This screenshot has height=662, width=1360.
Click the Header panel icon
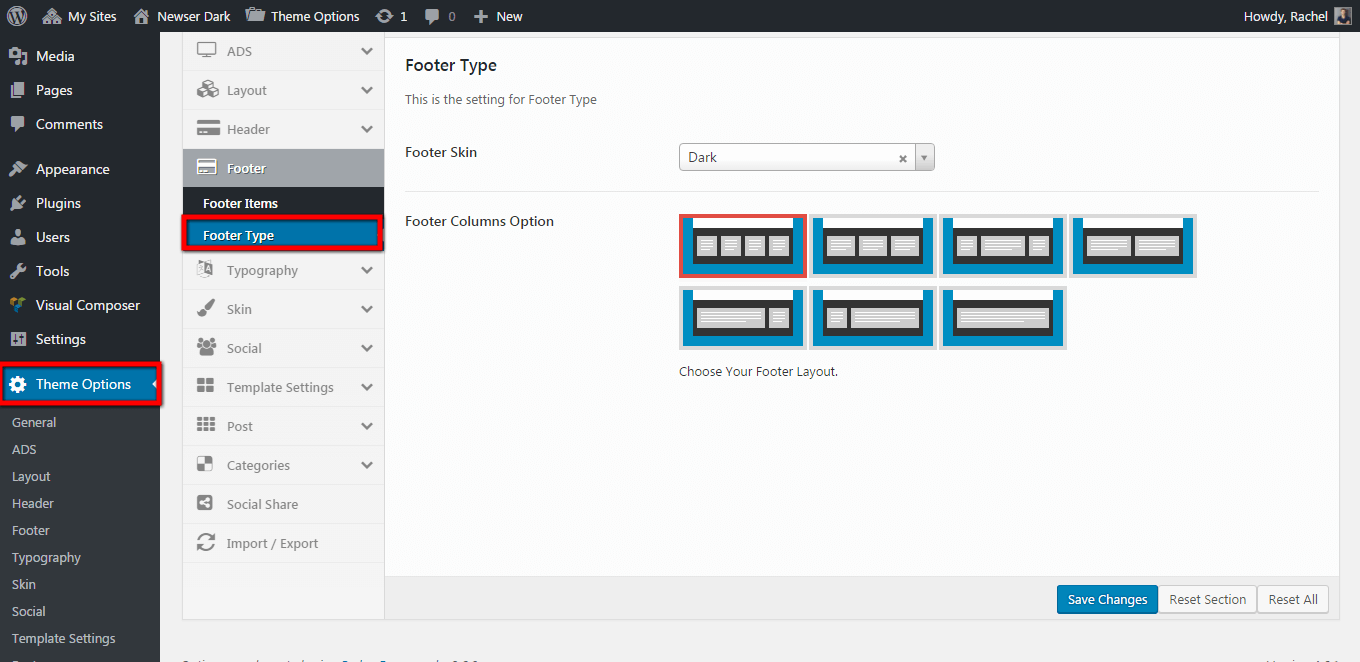207,129
